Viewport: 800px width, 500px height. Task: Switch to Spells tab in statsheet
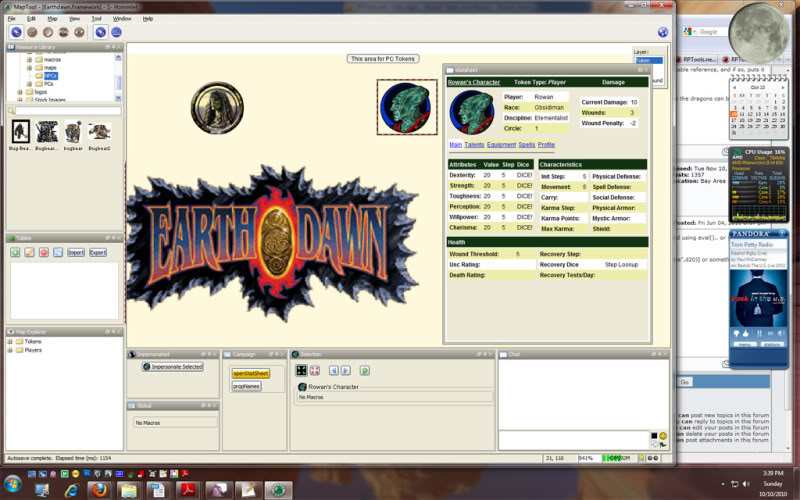coord(527,145)
